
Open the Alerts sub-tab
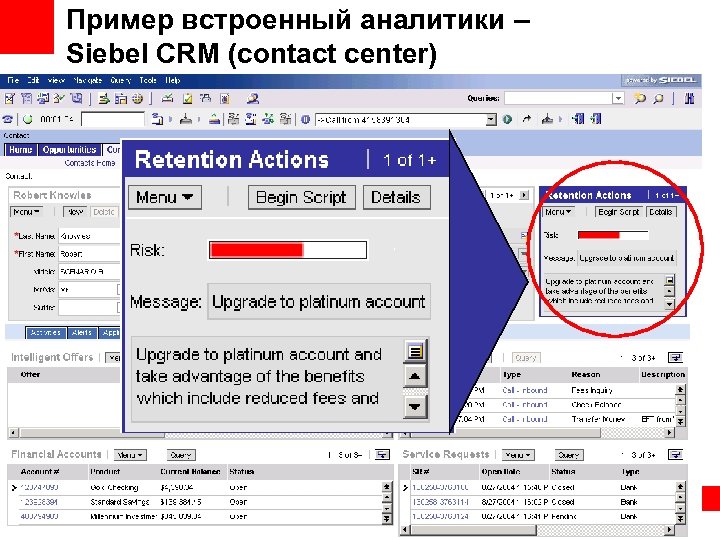tap(82, 332)
